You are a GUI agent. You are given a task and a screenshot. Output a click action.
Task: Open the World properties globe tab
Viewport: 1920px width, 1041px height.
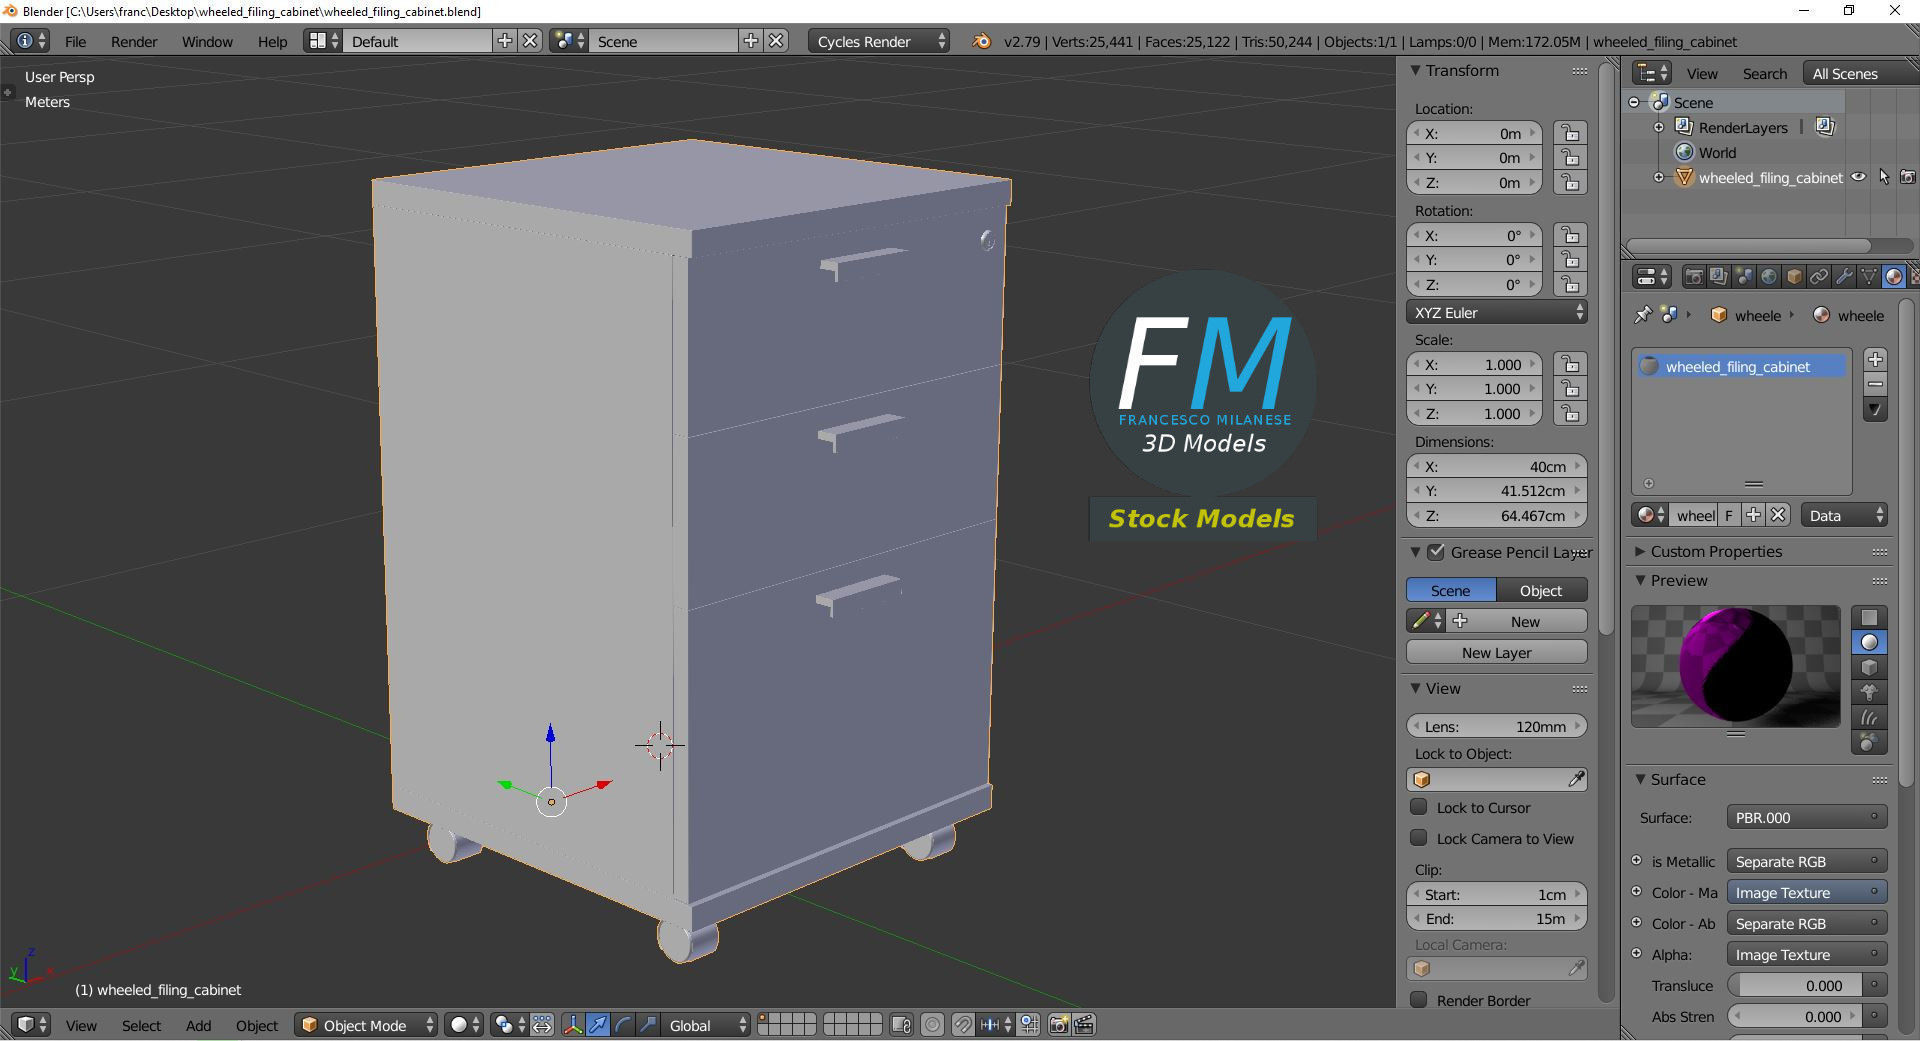point(1769,277)
